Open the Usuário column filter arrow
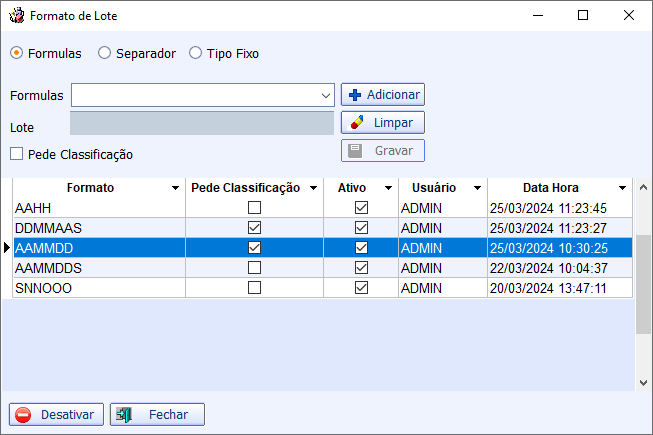The image size is (653, 435). pos(478,188)
